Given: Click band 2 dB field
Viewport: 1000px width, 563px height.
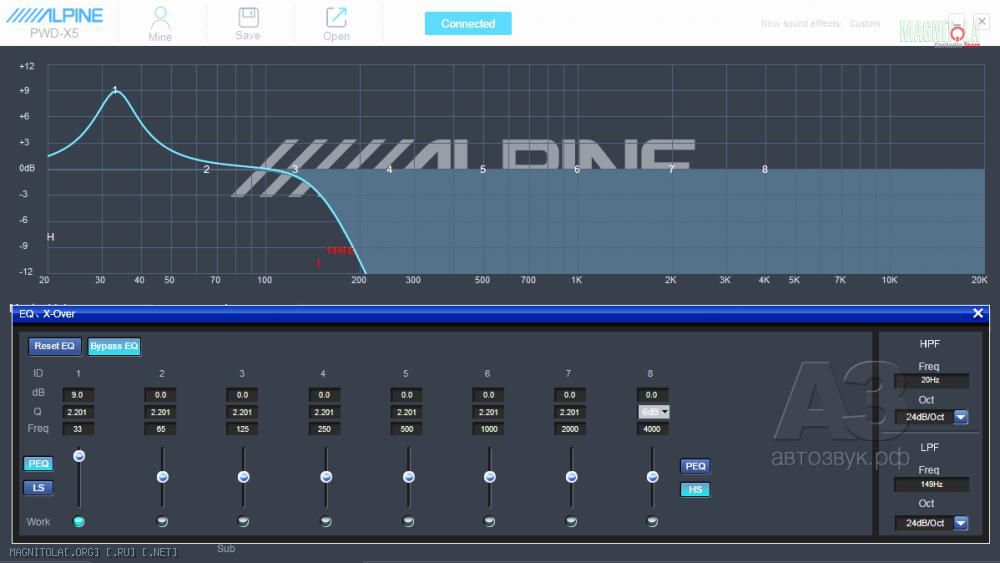Looking at the screenshot, I should [x=161, y=395].
